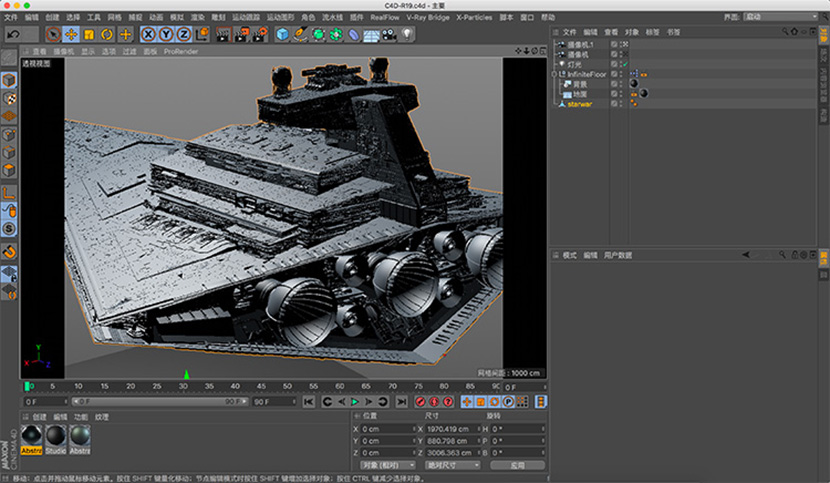
Task: Select Model mode cube icon
Action: (8, 80)
